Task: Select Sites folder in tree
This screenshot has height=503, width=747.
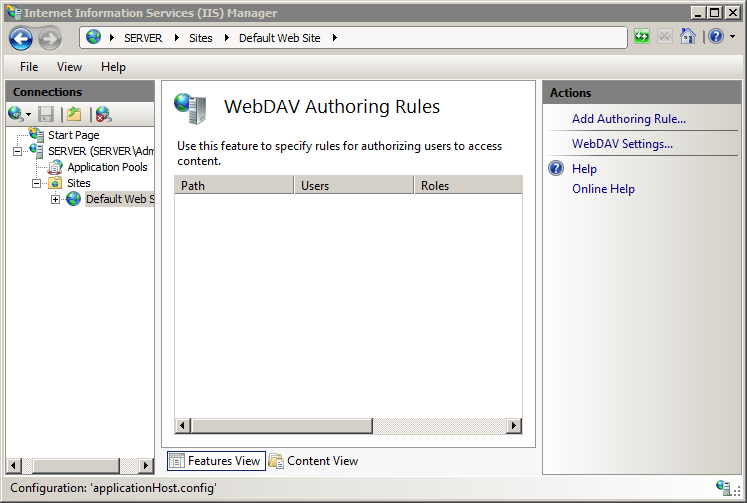Action: click(x=79, y=183)
